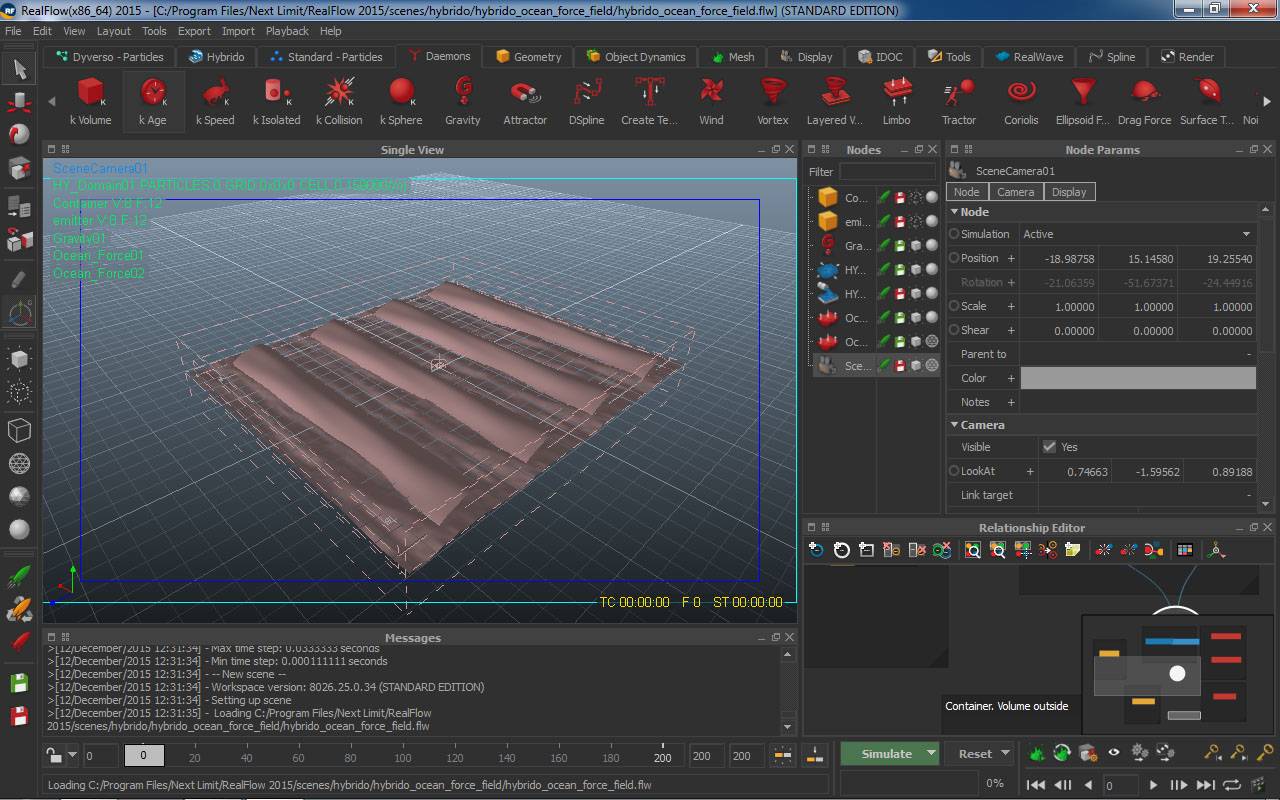1280x800 pixels.
Task: Click the green flame icon beside Reset
Action: click(x=1036, y=752)
